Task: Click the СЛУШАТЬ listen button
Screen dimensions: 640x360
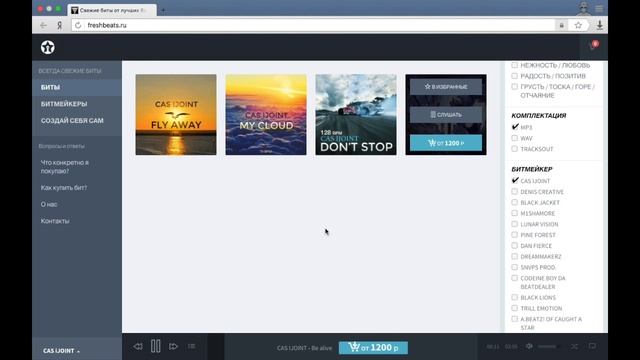Action: click(446, 115)
